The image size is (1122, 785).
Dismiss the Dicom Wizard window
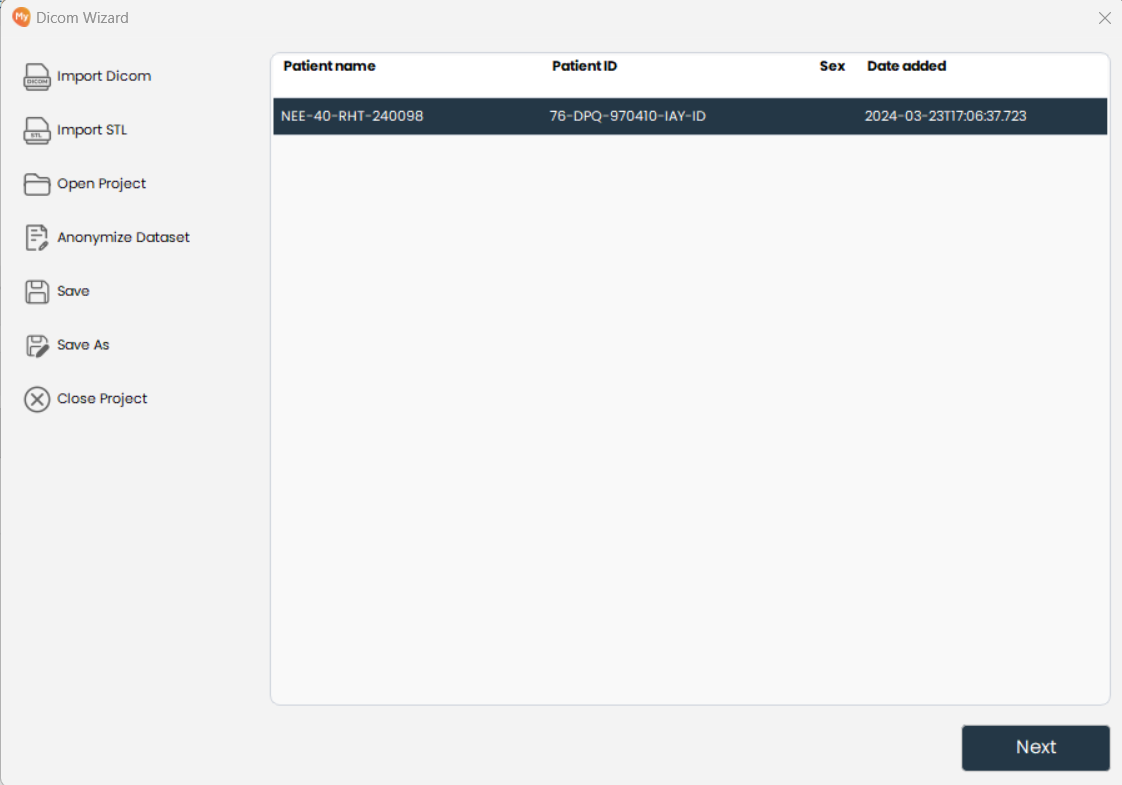tap(1104, 18)
